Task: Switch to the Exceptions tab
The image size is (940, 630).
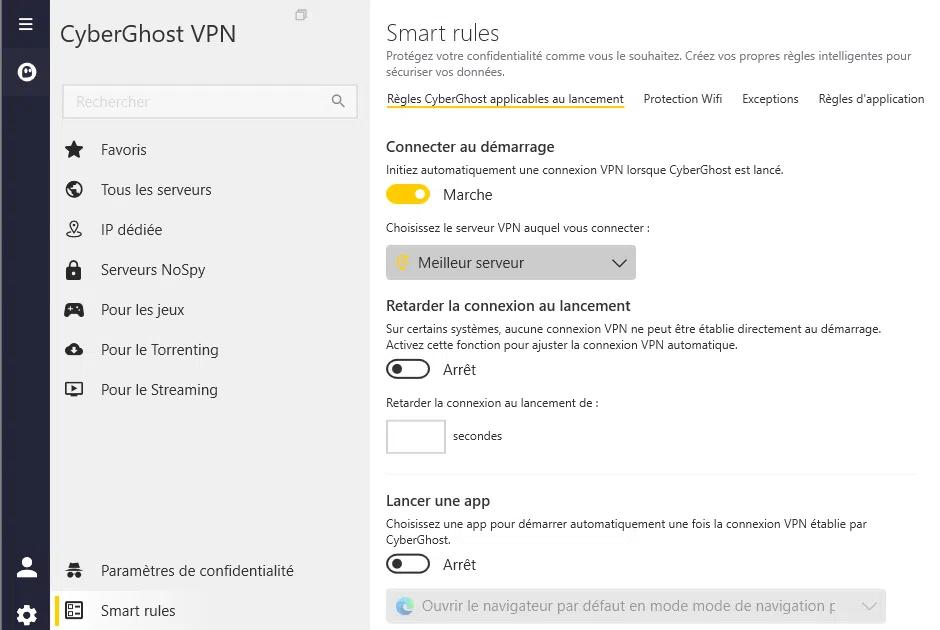Action: coord(770,99)
